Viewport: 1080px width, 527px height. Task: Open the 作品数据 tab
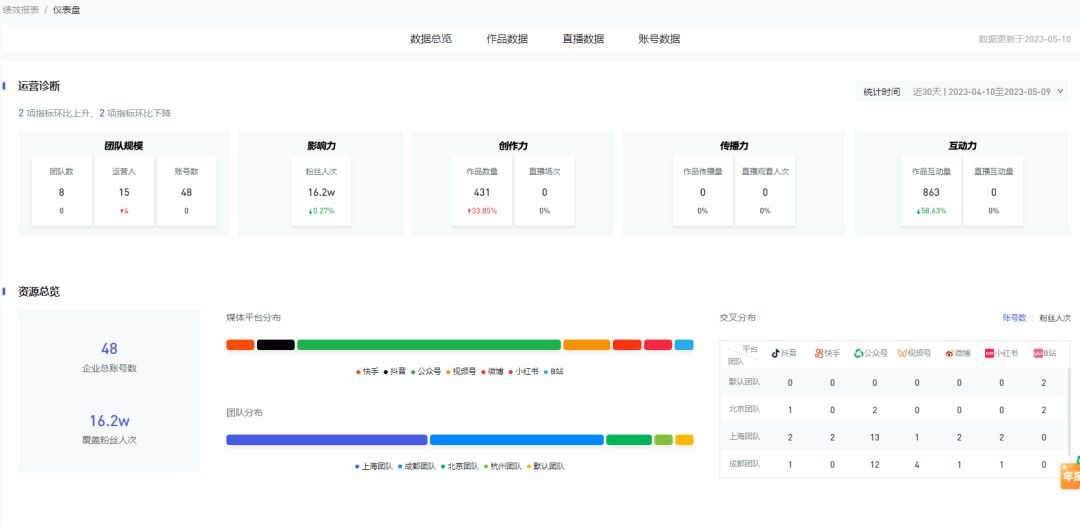507,39
